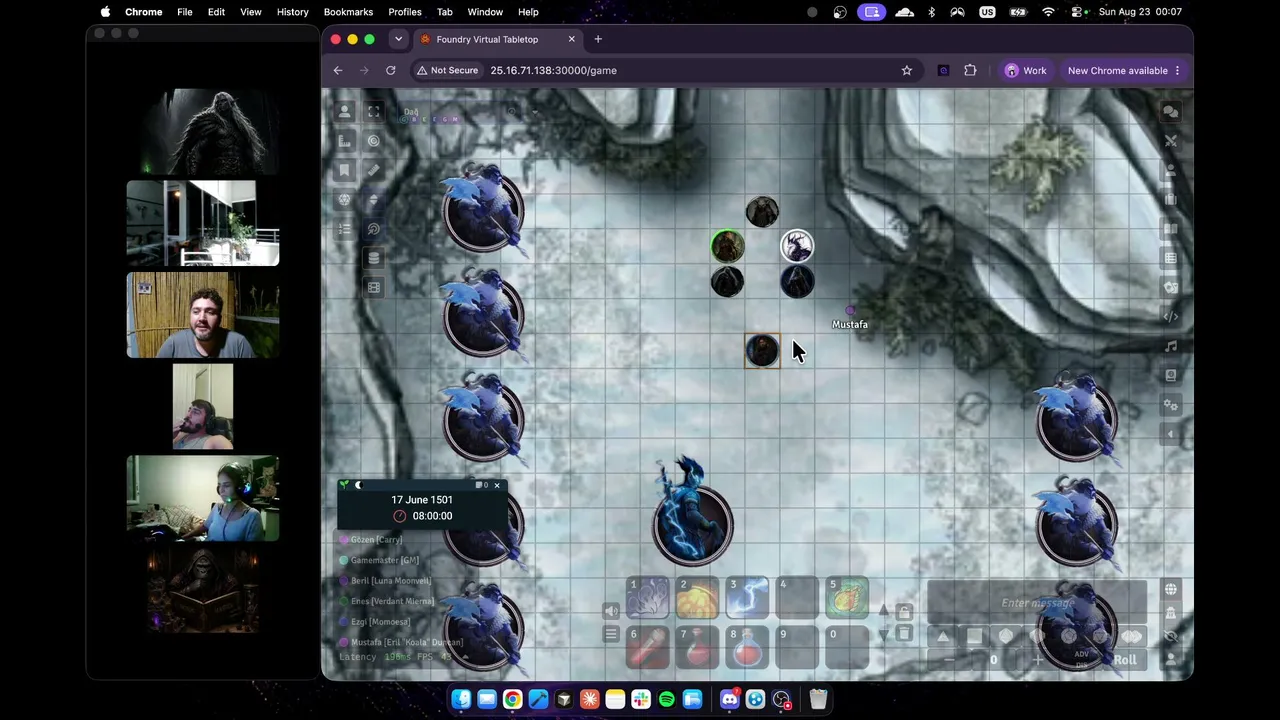Open the Card Stacks sidebar tab
The height and width of the screenshot is (720, 1280).
pos(1171,287)
